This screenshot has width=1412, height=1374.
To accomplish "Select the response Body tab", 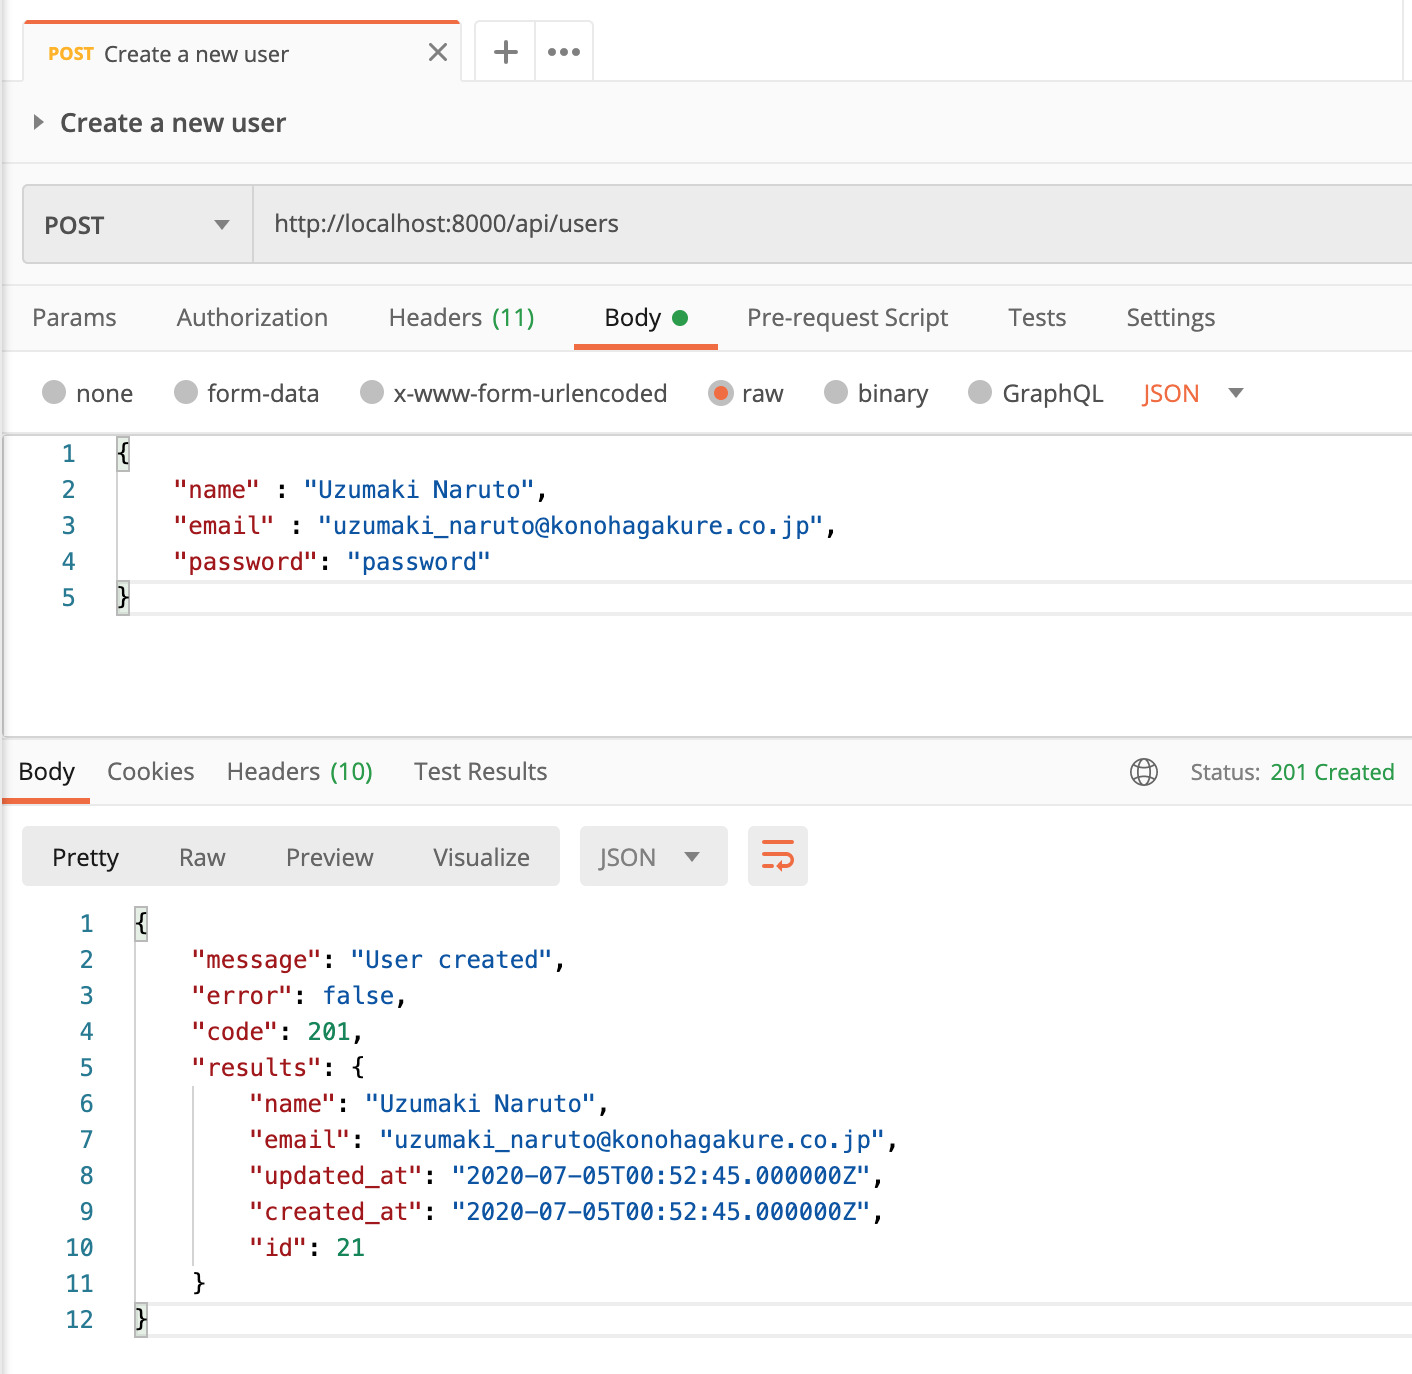I will tap(46, 772).
